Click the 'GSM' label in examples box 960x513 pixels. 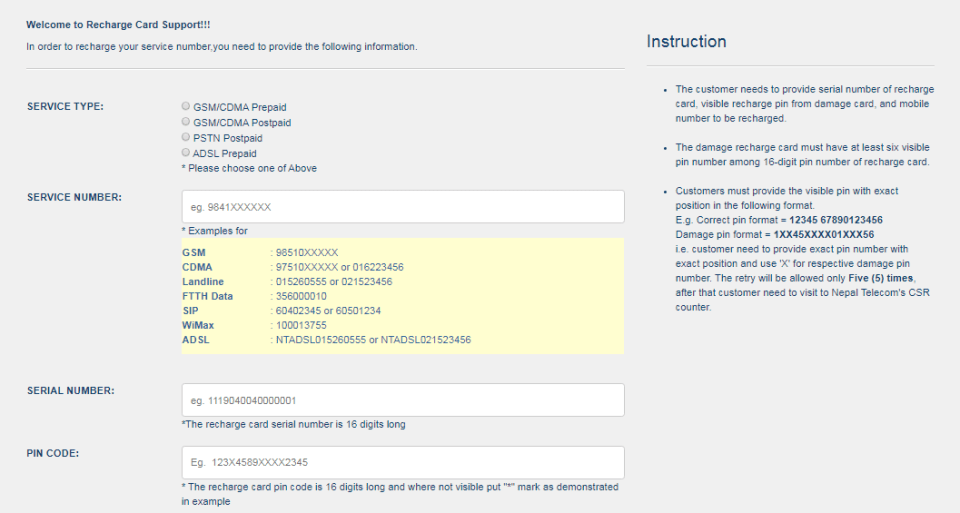pos(193,253)
